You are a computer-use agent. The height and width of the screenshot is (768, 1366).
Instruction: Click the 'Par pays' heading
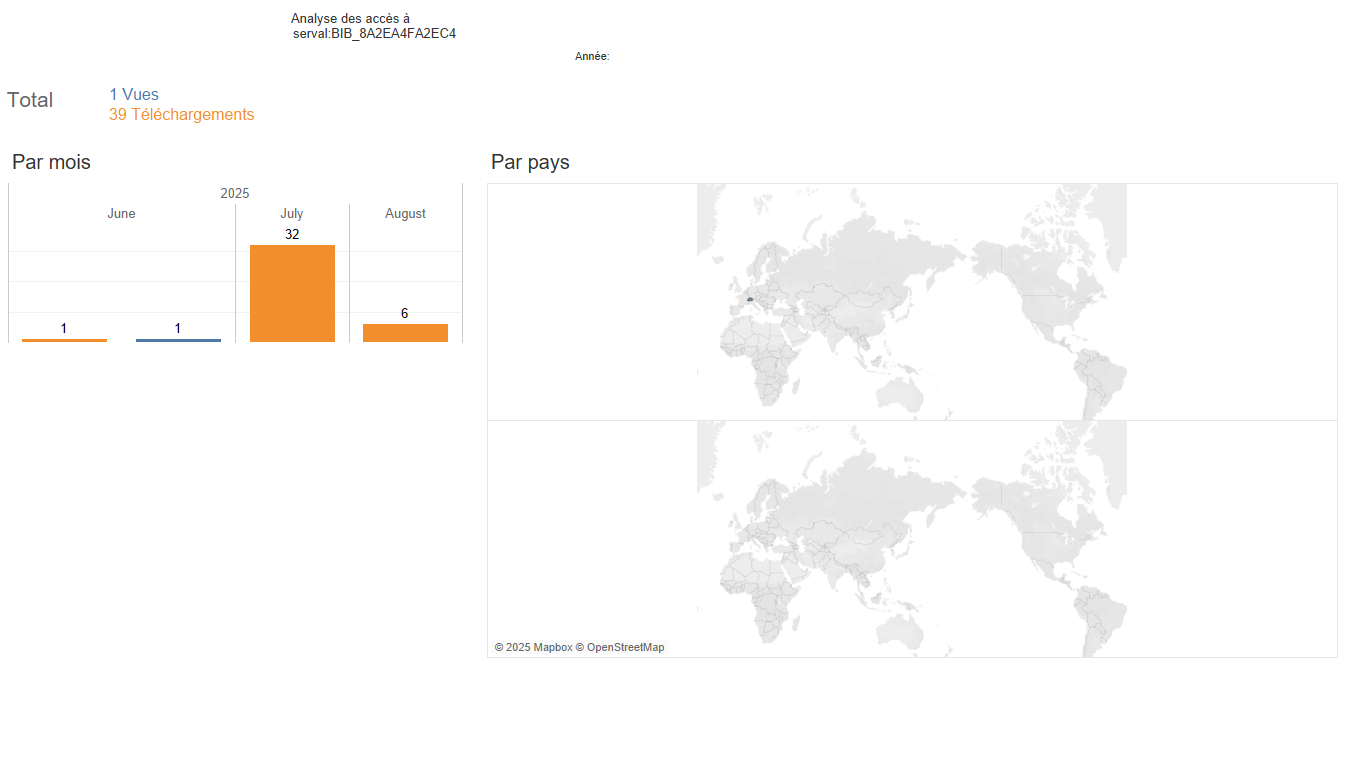pyautogui.click(x=530, y=162)
